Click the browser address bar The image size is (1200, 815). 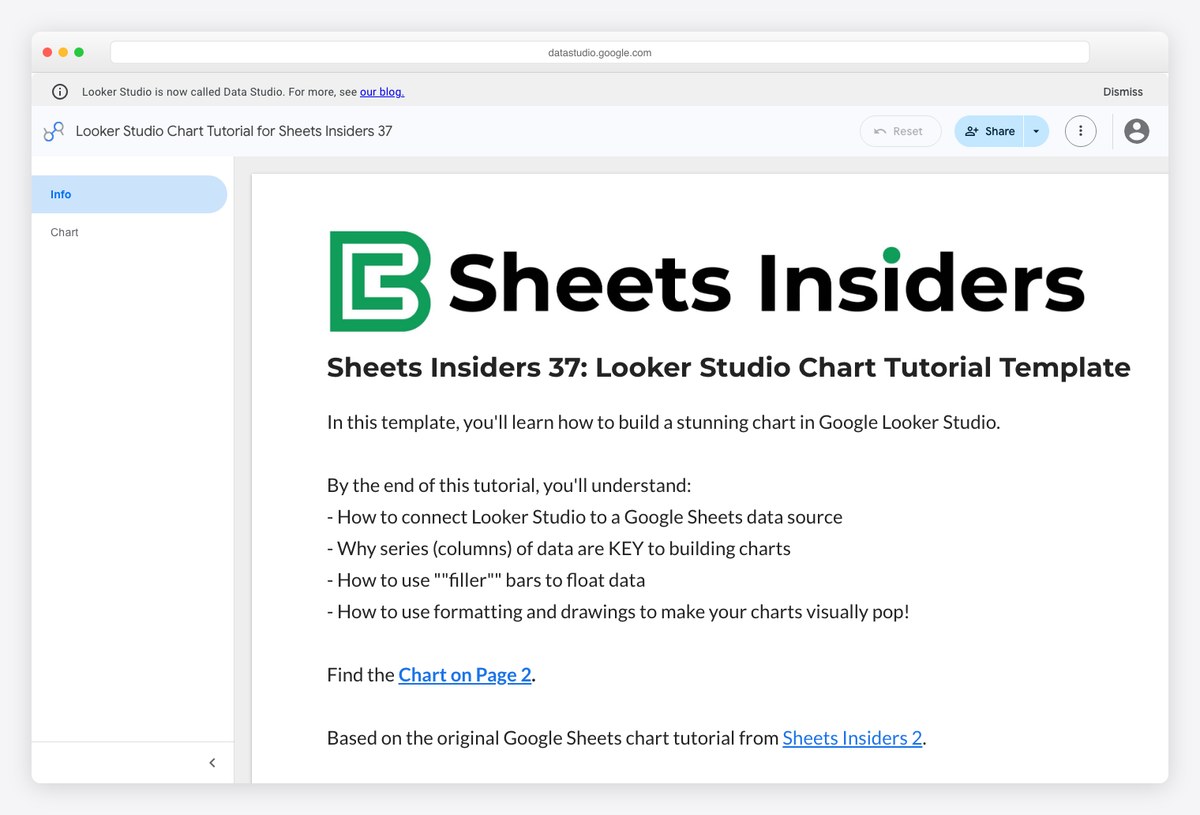600,52
